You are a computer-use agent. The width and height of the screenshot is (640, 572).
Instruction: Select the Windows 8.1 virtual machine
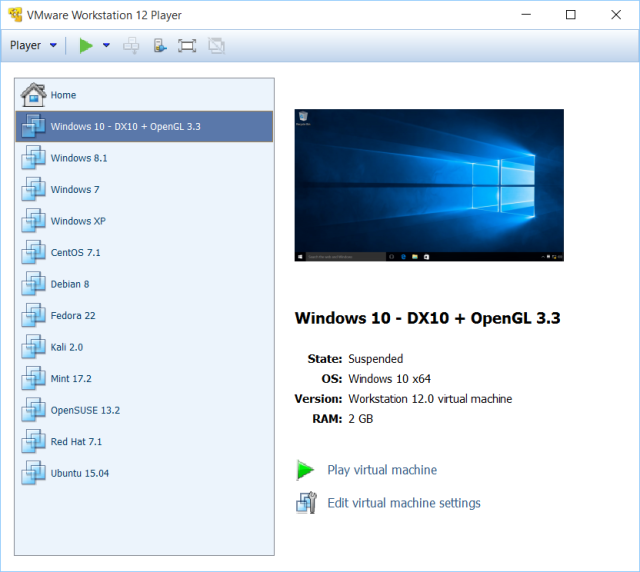[78, 158]
